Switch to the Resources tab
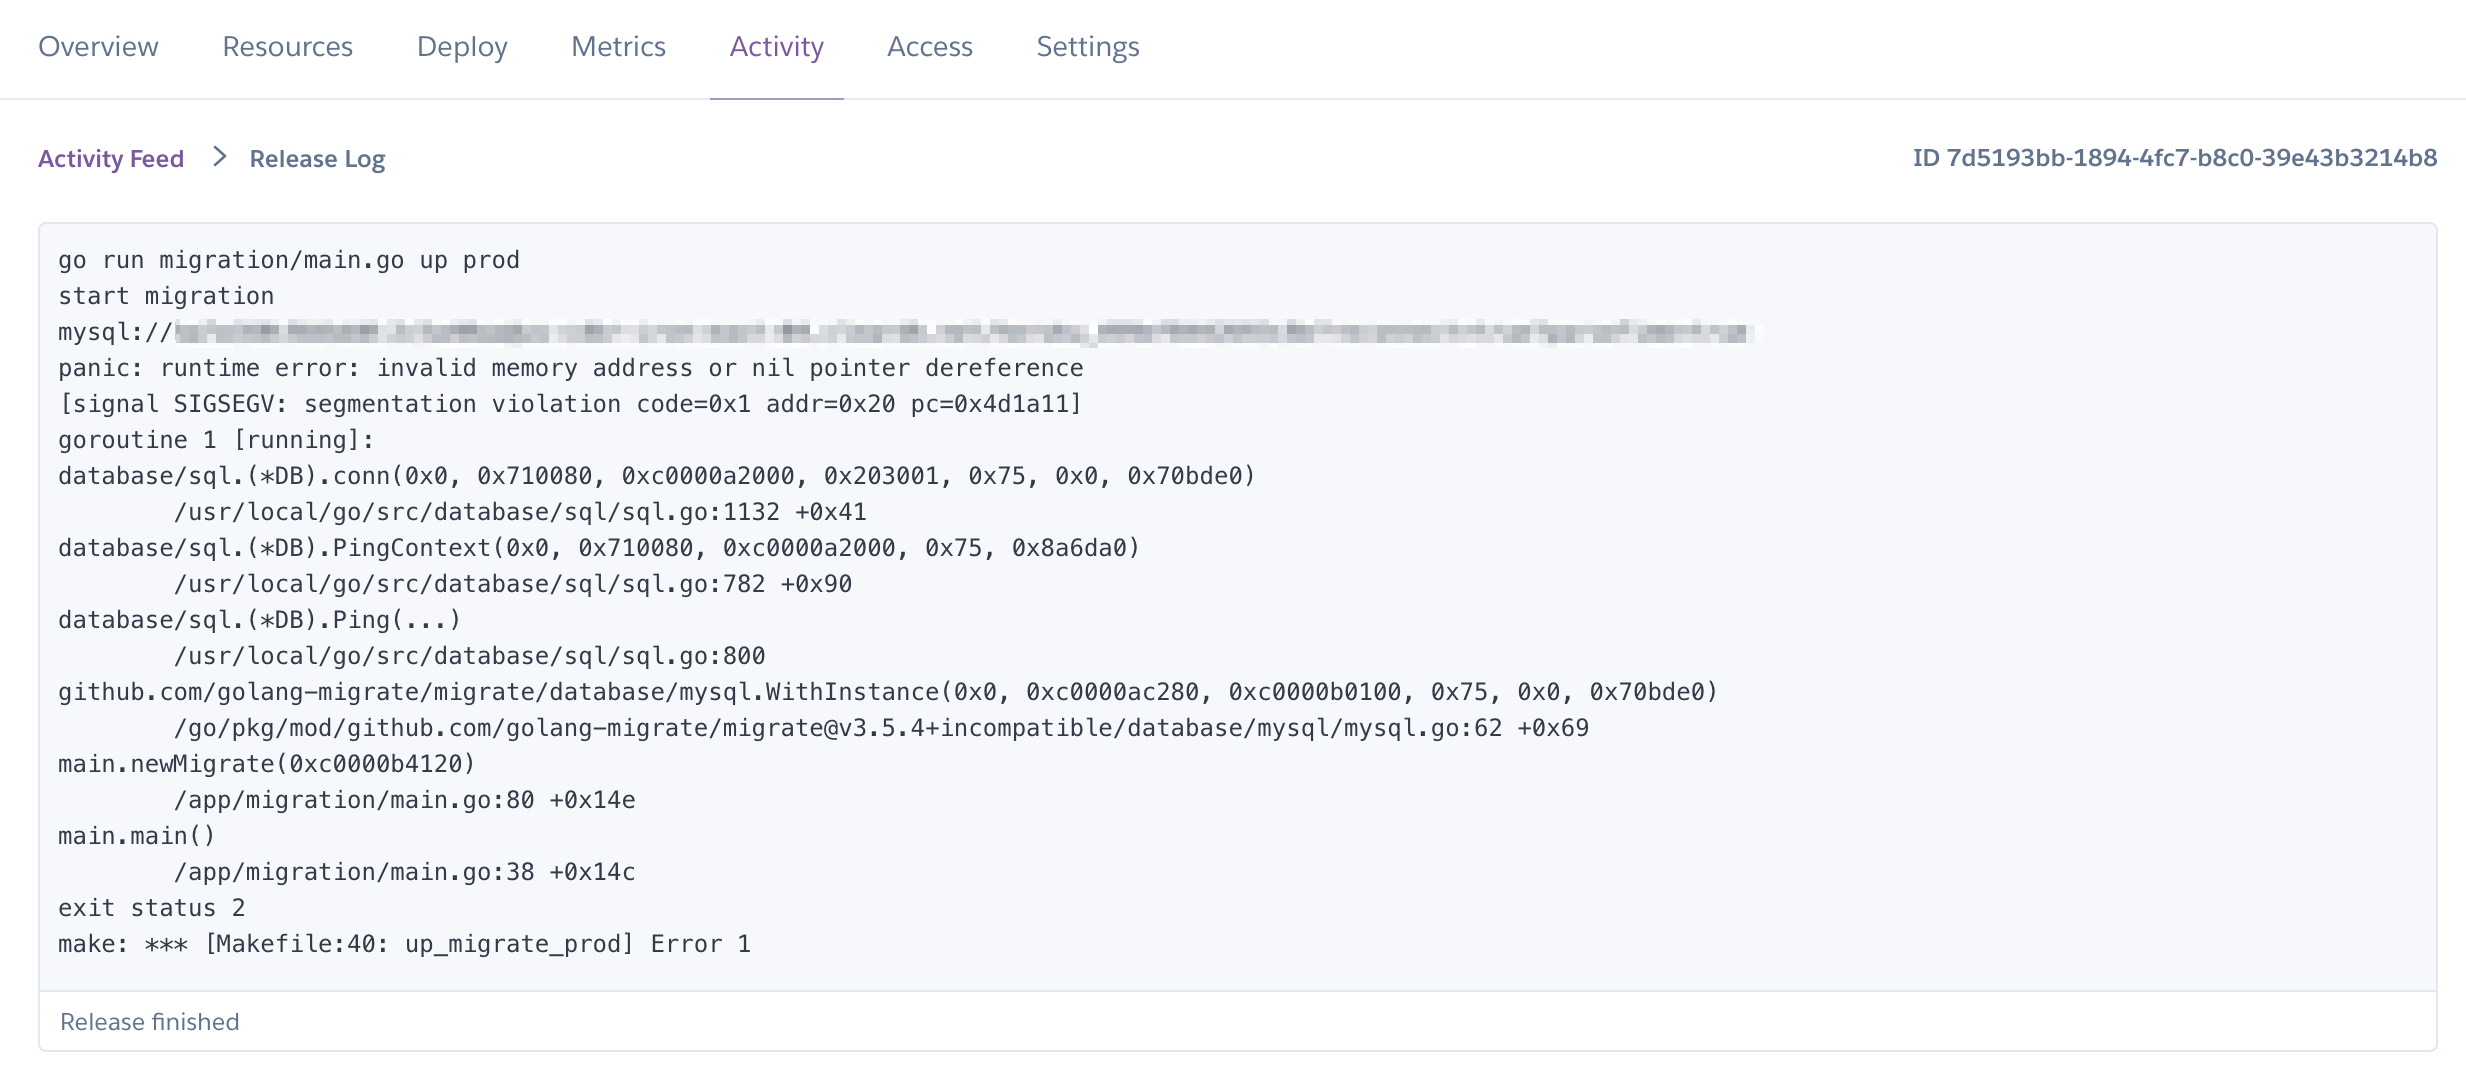 (287, 47)
